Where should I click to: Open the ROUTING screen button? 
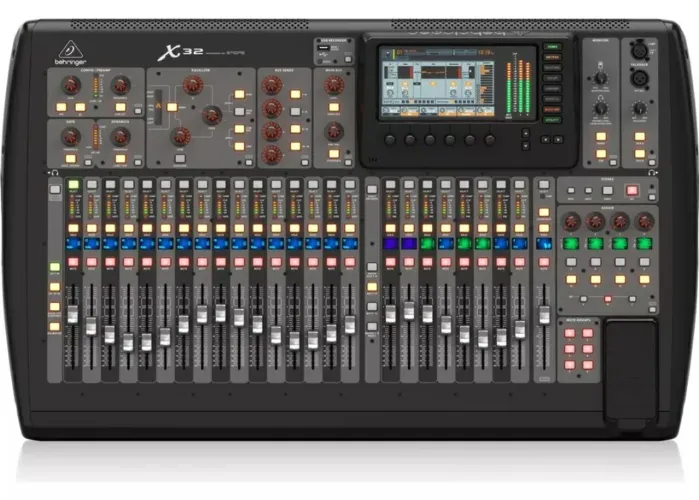coord(552,68)
